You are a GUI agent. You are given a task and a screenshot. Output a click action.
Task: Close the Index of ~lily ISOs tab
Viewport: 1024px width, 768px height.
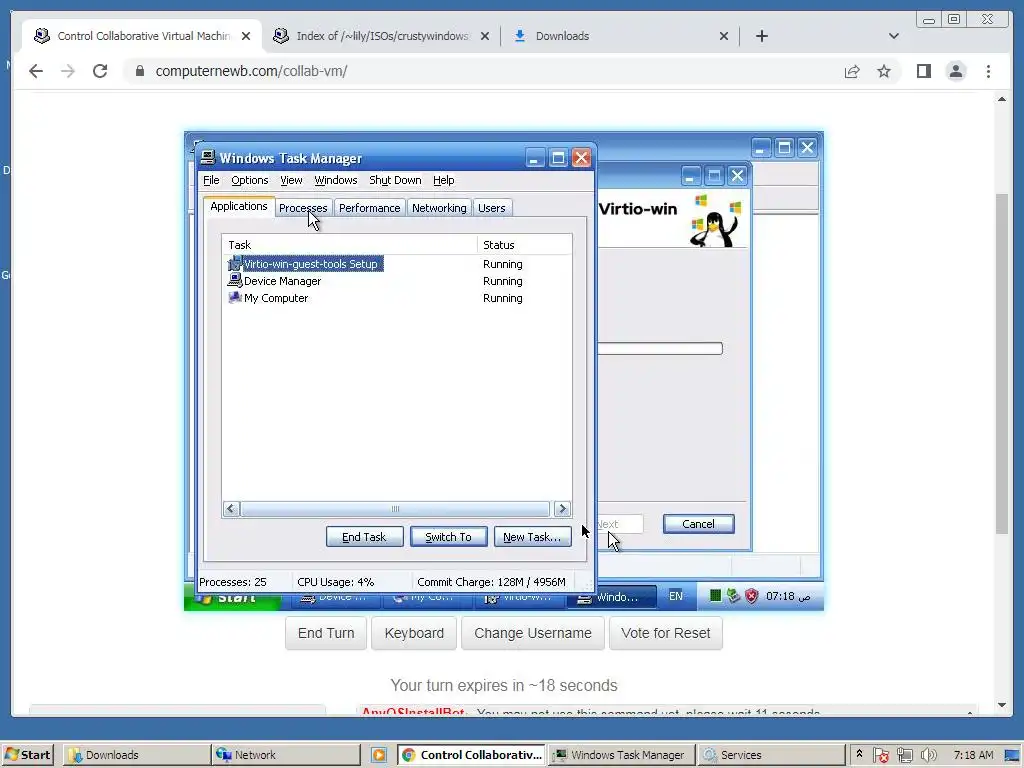click(485, 36)
